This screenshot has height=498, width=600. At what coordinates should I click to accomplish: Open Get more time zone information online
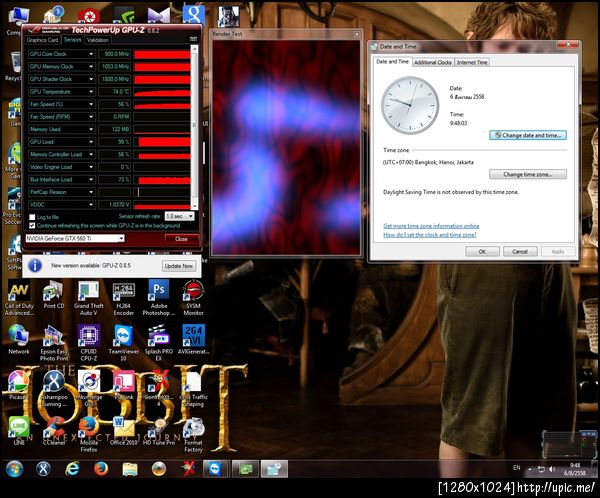pyautogui.click(x=431, y=226)
